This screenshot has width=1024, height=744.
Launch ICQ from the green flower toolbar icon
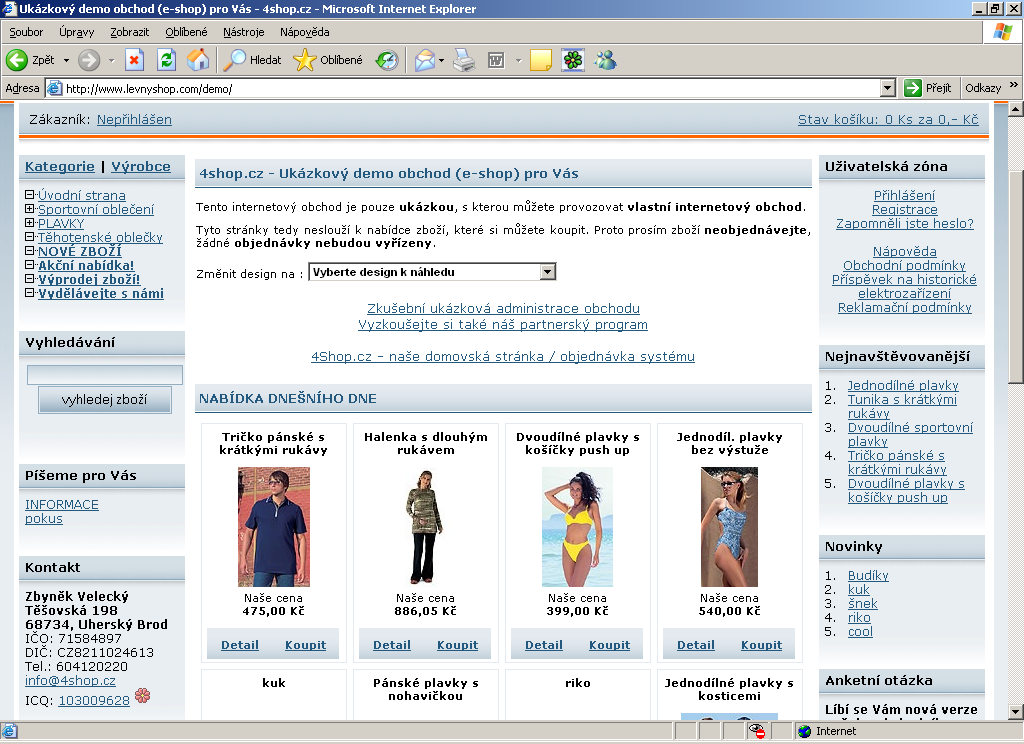pyautogui.click(x=573, y=60)
